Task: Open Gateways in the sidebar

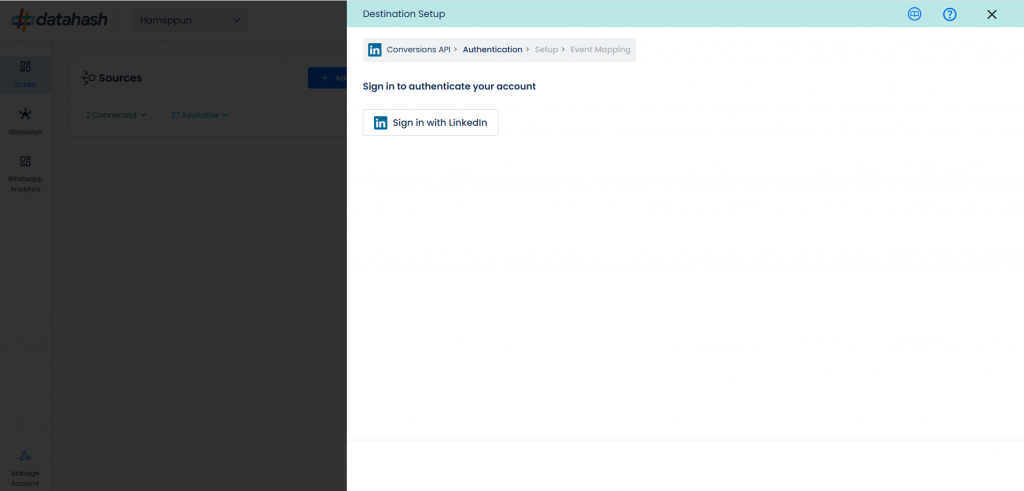Action: click(25, 121)
